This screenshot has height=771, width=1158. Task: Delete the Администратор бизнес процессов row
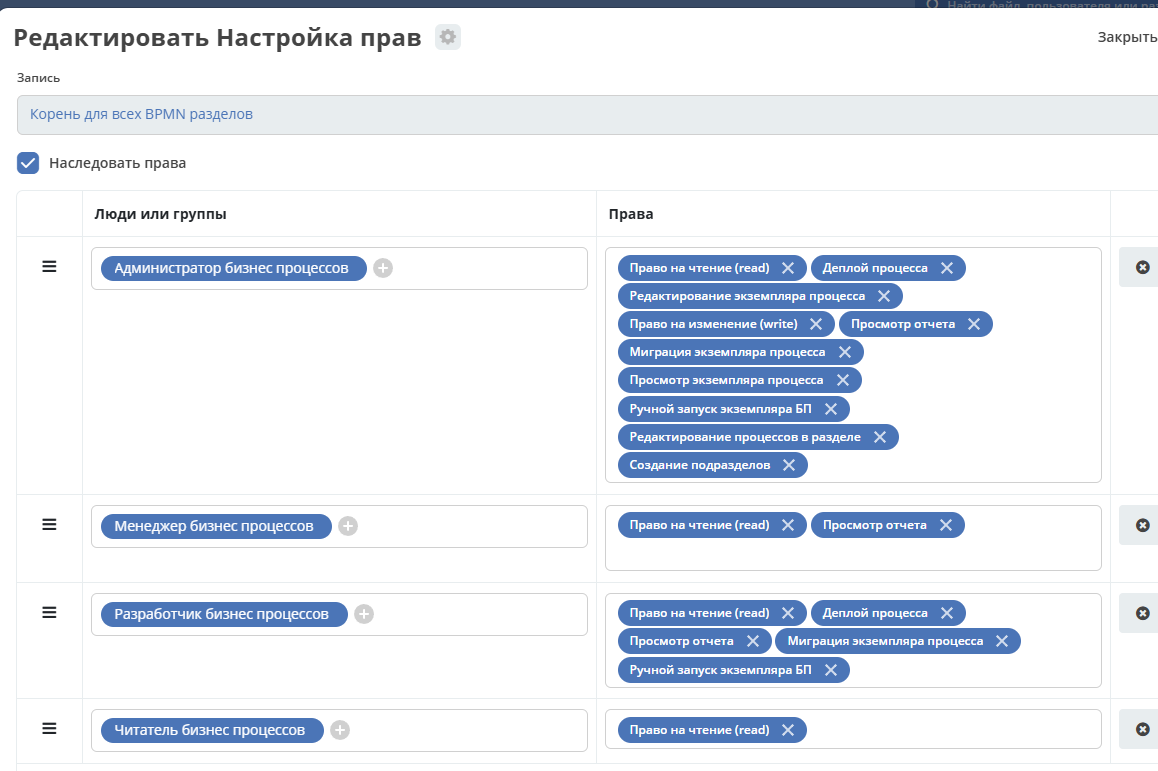tap(1143, 267)
